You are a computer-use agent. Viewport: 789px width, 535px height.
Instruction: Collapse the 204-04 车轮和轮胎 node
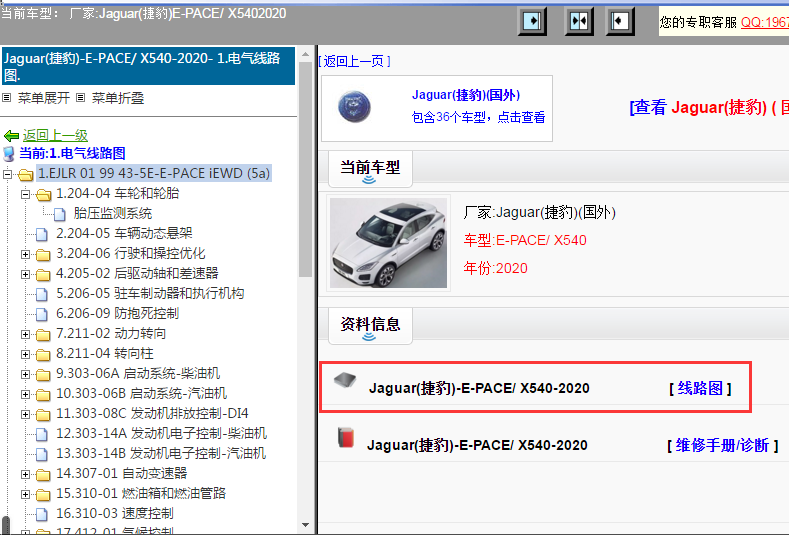(25, 194)
